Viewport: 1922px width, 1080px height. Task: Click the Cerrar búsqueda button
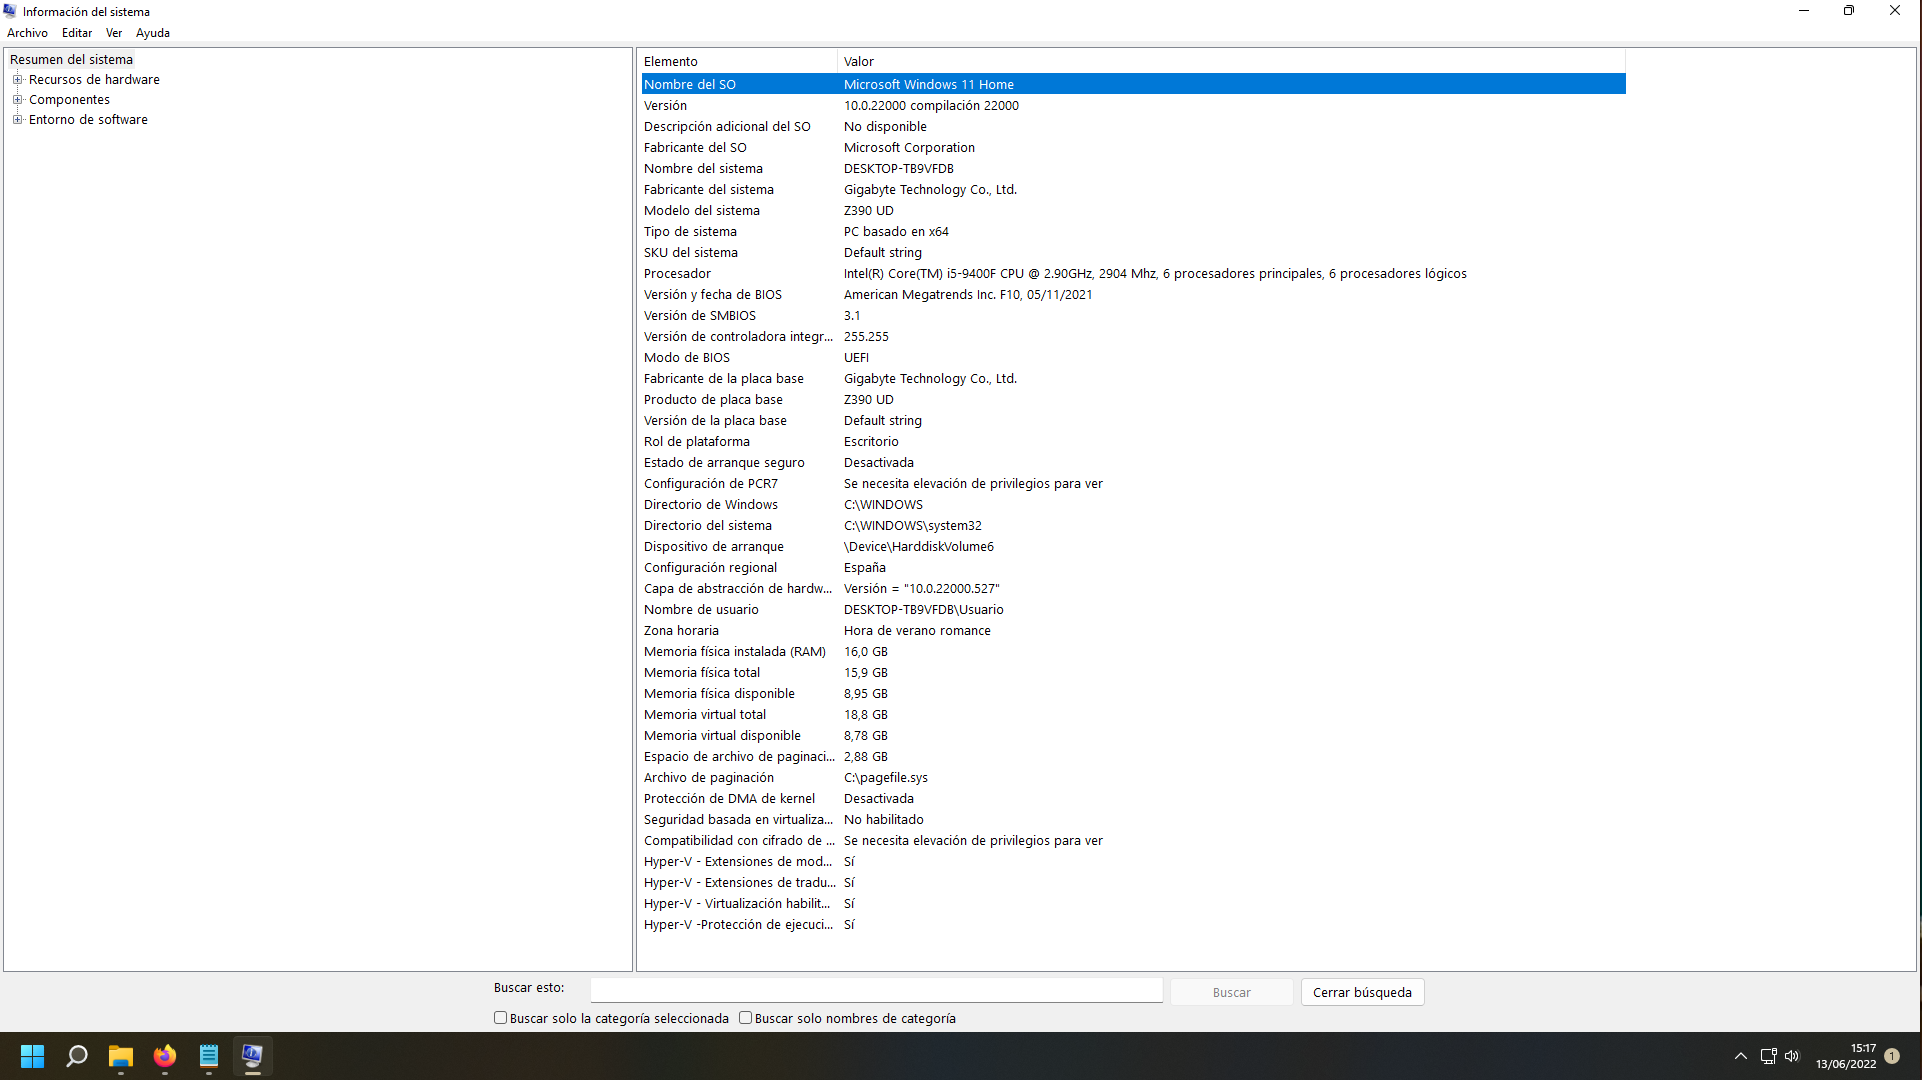point(1362,992)
